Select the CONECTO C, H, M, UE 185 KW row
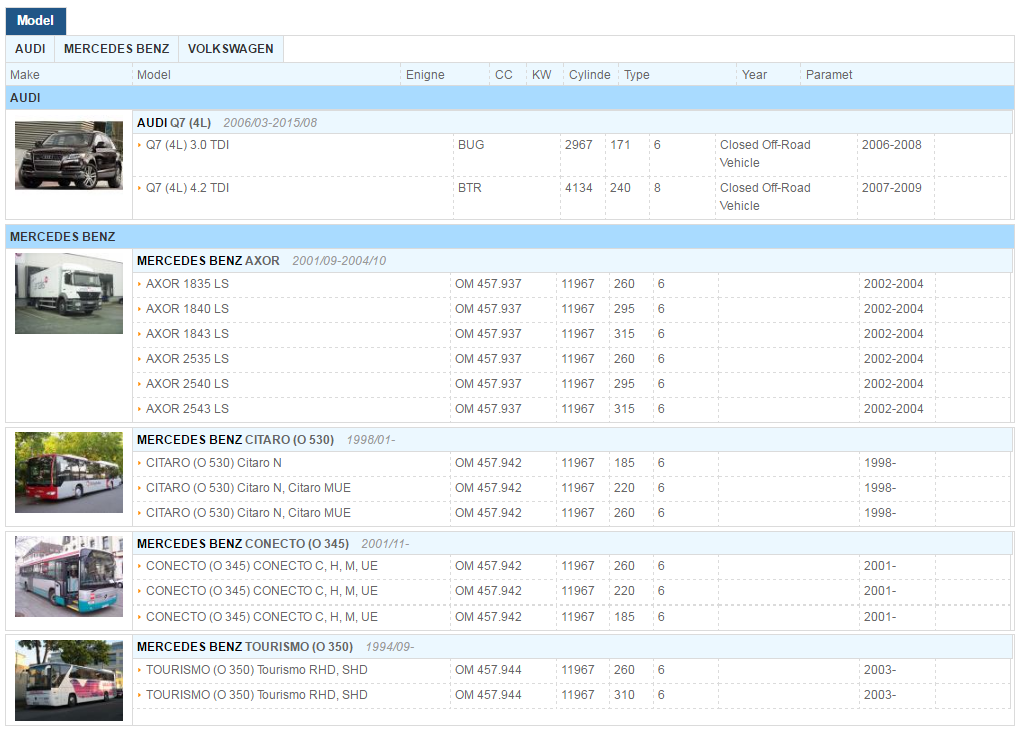The height and width of the screenshot is (730, 1023). [x=572, y=616]
